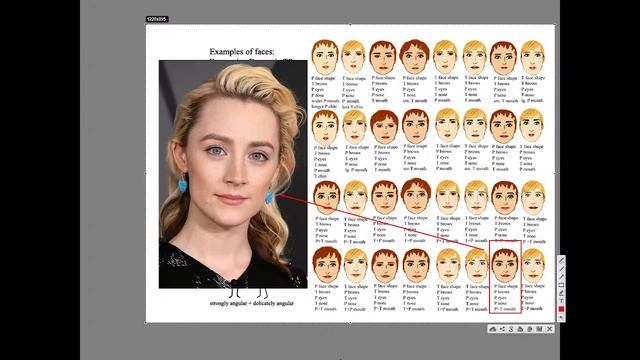Select the Text tool
This screenshot has height=360, width=640.
(561, 301)
